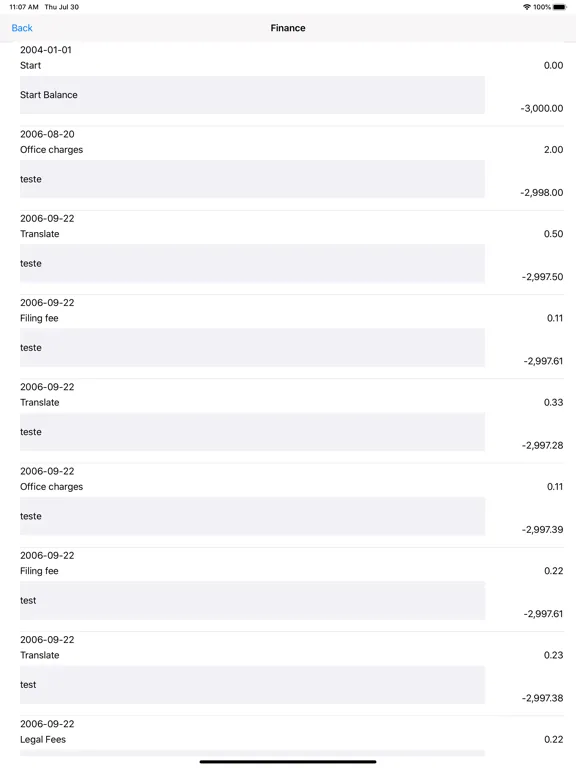Viewport: 576px width, 768px height.
Task: Tap the -2,997.50 running balance
Action: [x=542, y=277]
